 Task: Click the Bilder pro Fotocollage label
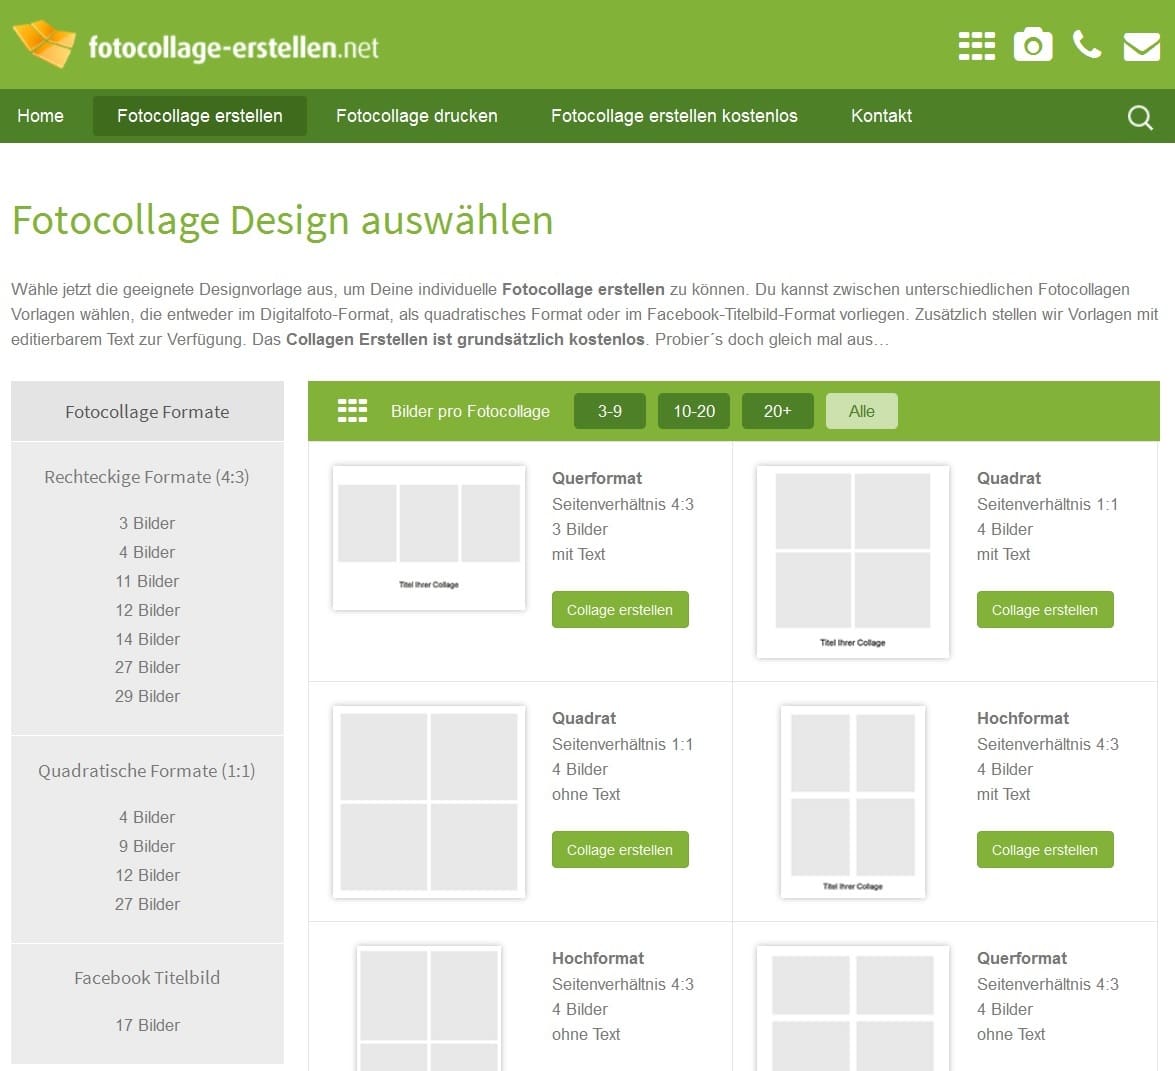(x=470, y=411)
